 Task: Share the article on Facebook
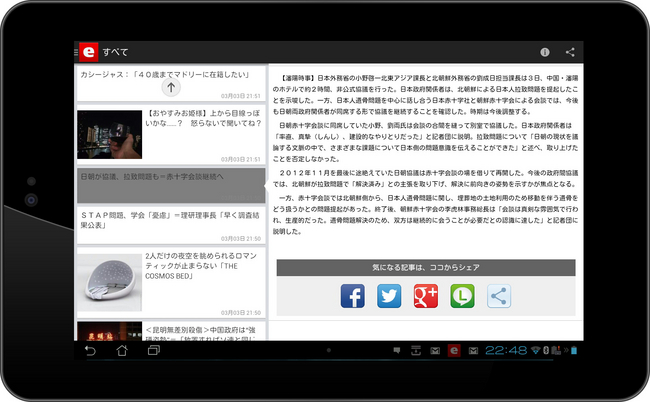pyautogui.click(x=353, y=295)
